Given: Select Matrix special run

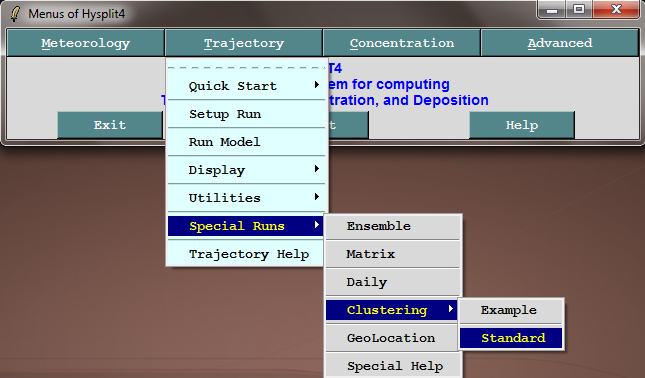Looking at the screenshot, I should 393,254.
